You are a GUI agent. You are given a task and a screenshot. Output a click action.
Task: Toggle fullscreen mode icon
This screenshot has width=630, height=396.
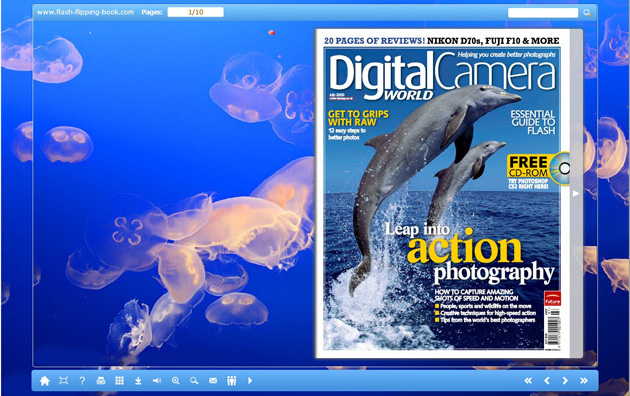click(x=63, y=381)
